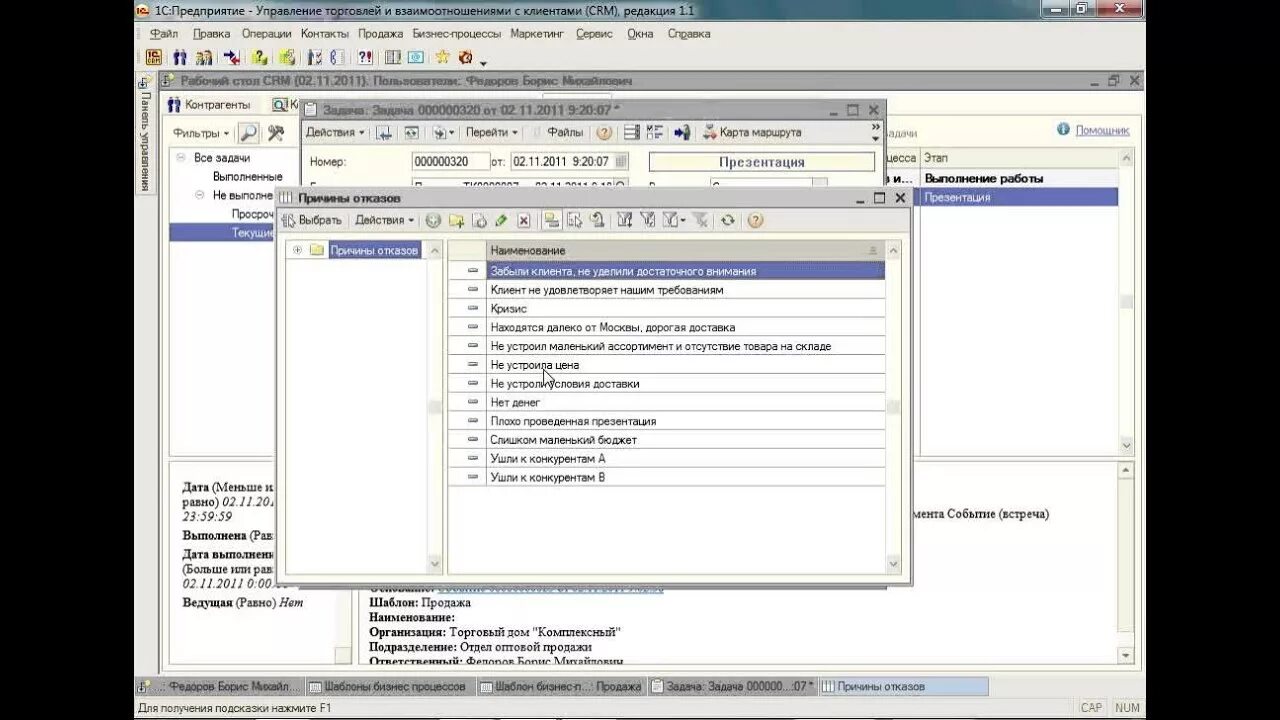Open the Маркетинг menu

tap(538, 33)
